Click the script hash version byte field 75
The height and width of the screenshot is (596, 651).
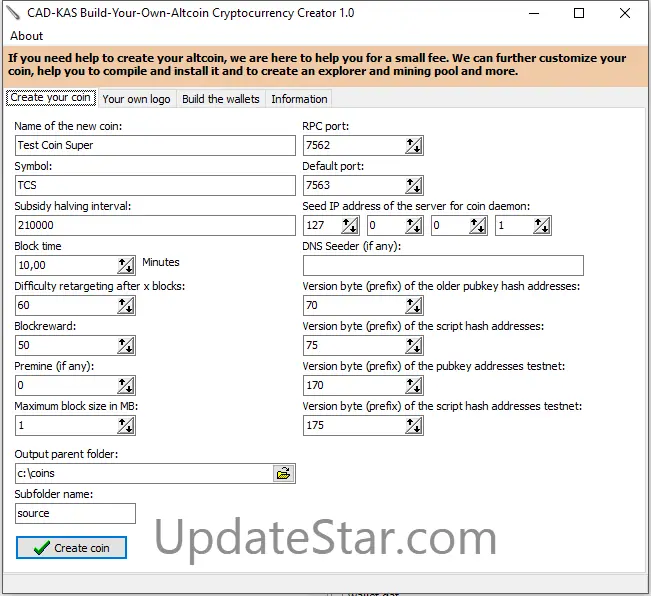point(354,345)
